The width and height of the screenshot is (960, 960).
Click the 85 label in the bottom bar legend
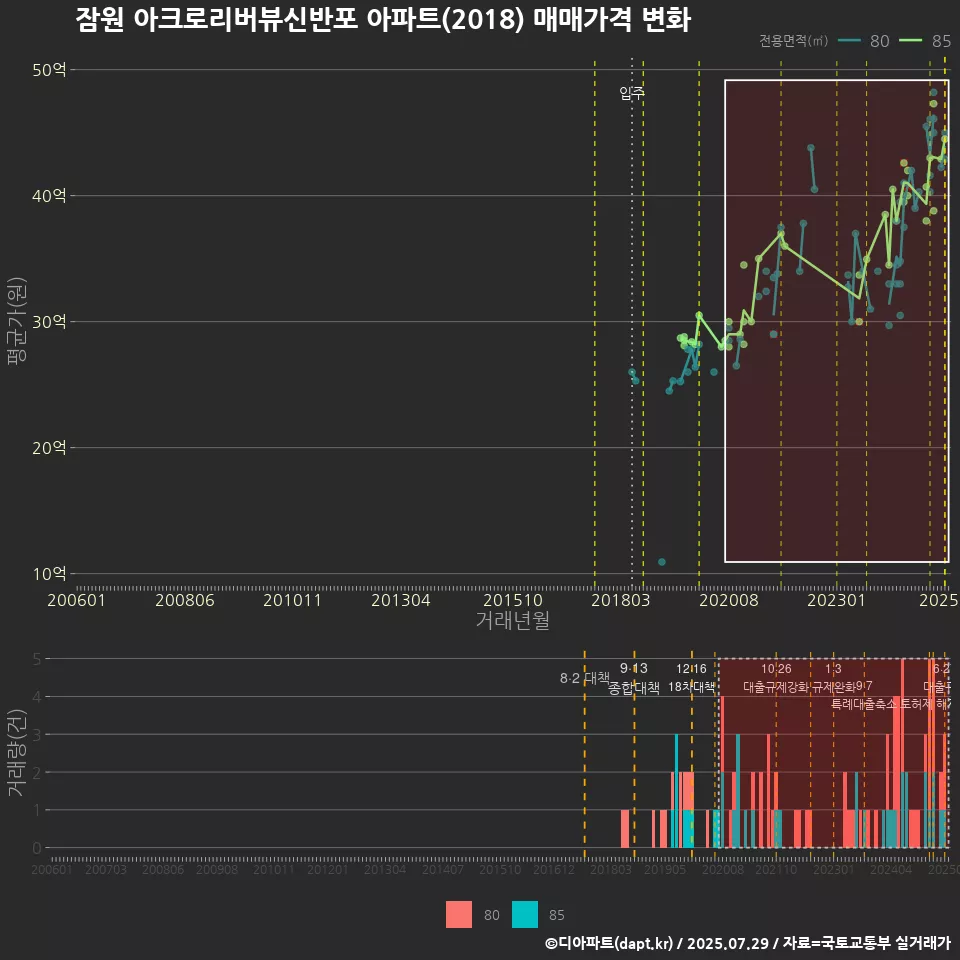(557, 915)
